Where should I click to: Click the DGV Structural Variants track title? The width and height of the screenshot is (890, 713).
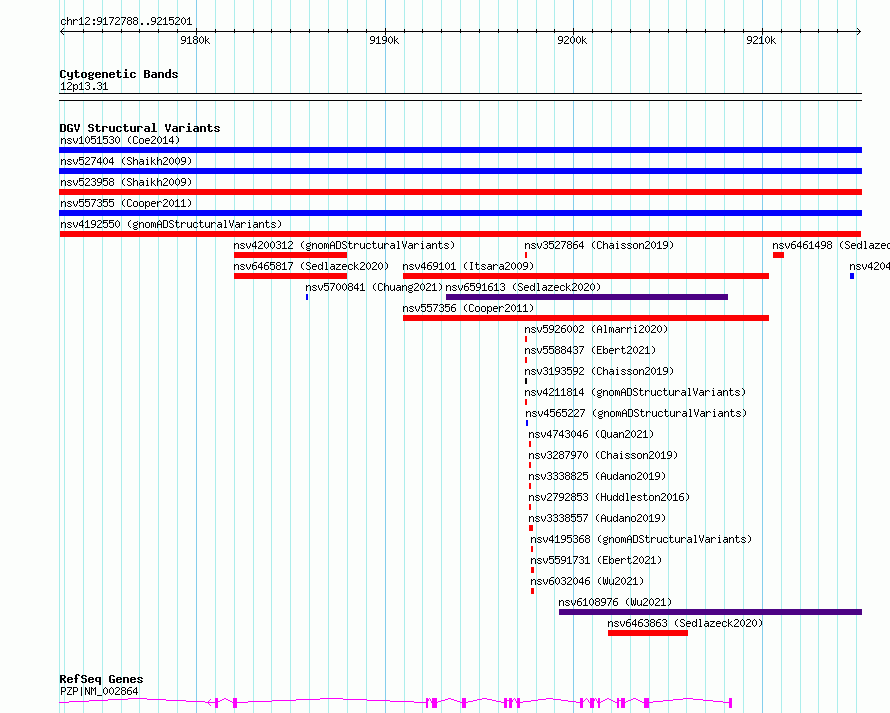pyautogui.click(x=140, y=128)
